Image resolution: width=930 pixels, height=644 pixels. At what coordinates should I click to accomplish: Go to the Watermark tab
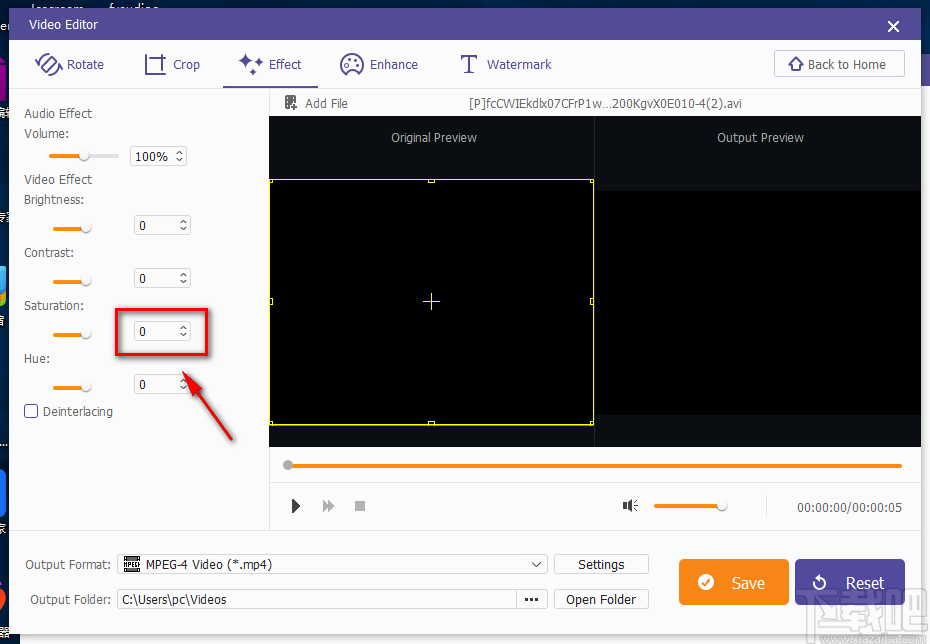506,64
